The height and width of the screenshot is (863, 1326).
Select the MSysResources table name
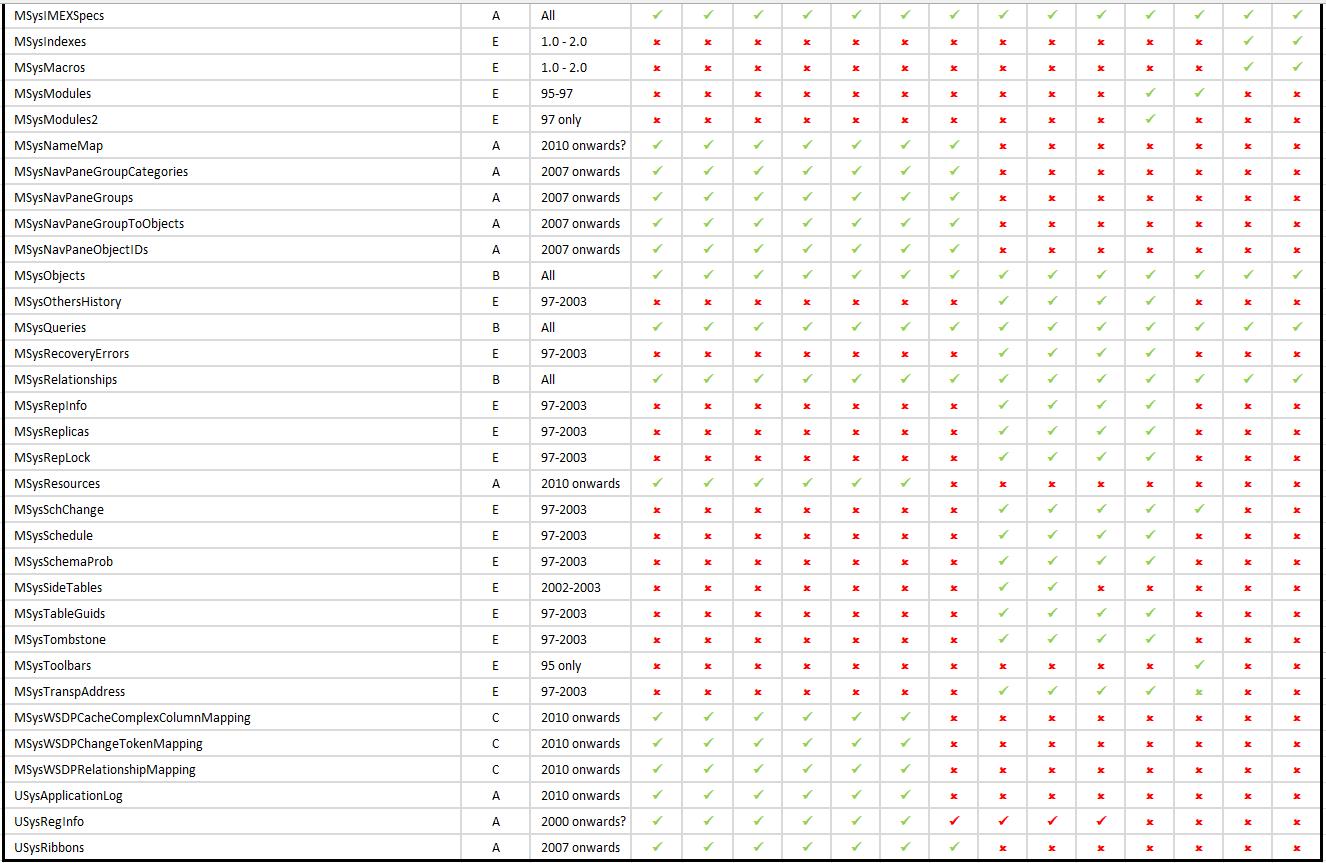click(57, 484)
